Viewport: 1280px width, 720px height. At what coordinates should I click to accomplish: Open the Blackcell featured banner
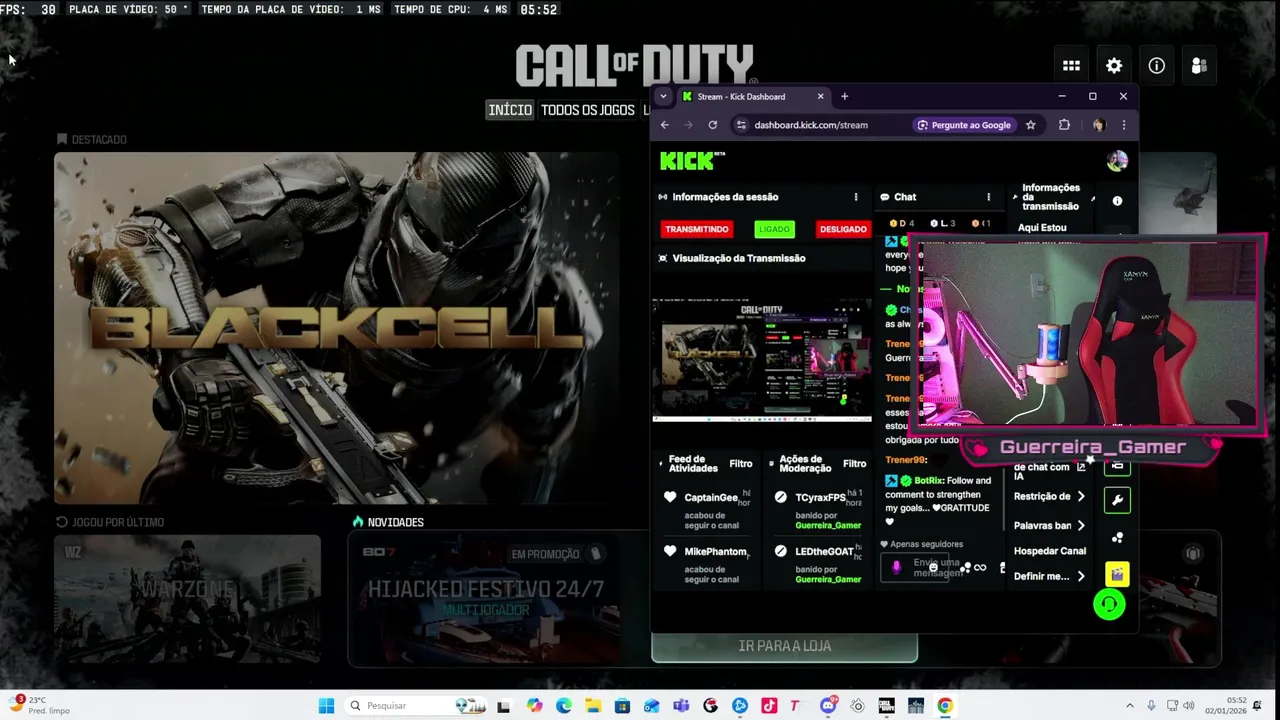pyautogui.click(x=336, y=328)
